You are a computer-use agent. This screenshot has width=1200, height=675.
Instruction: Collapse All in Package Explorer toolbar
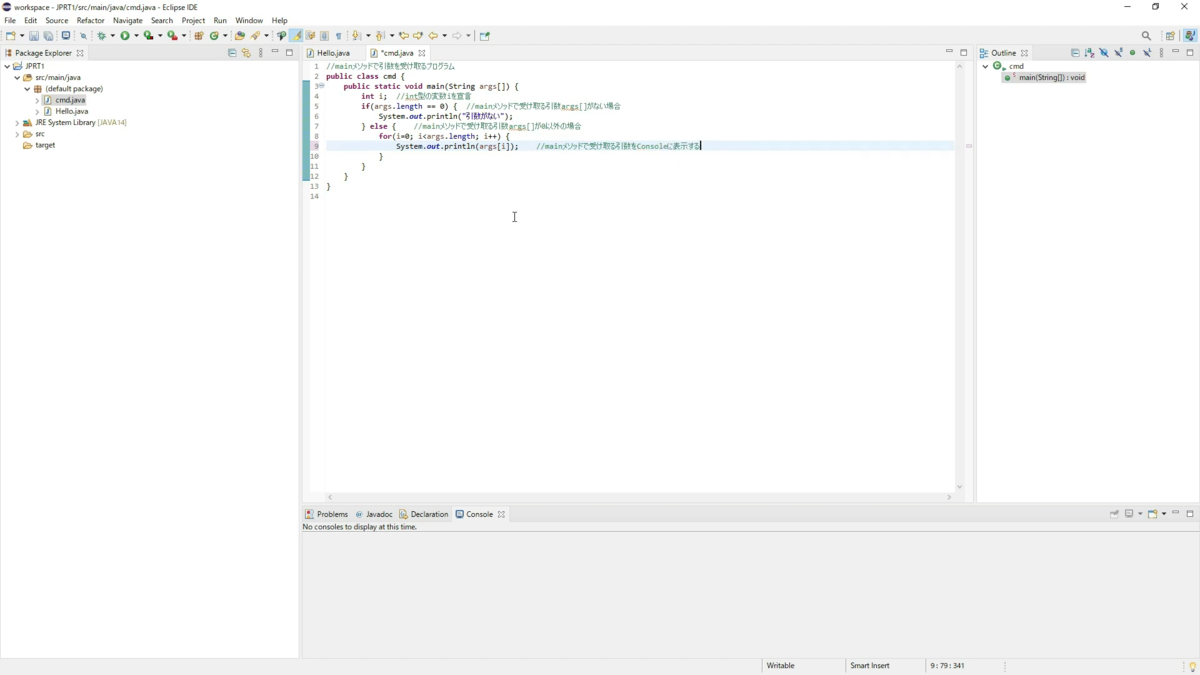(232, 53)
